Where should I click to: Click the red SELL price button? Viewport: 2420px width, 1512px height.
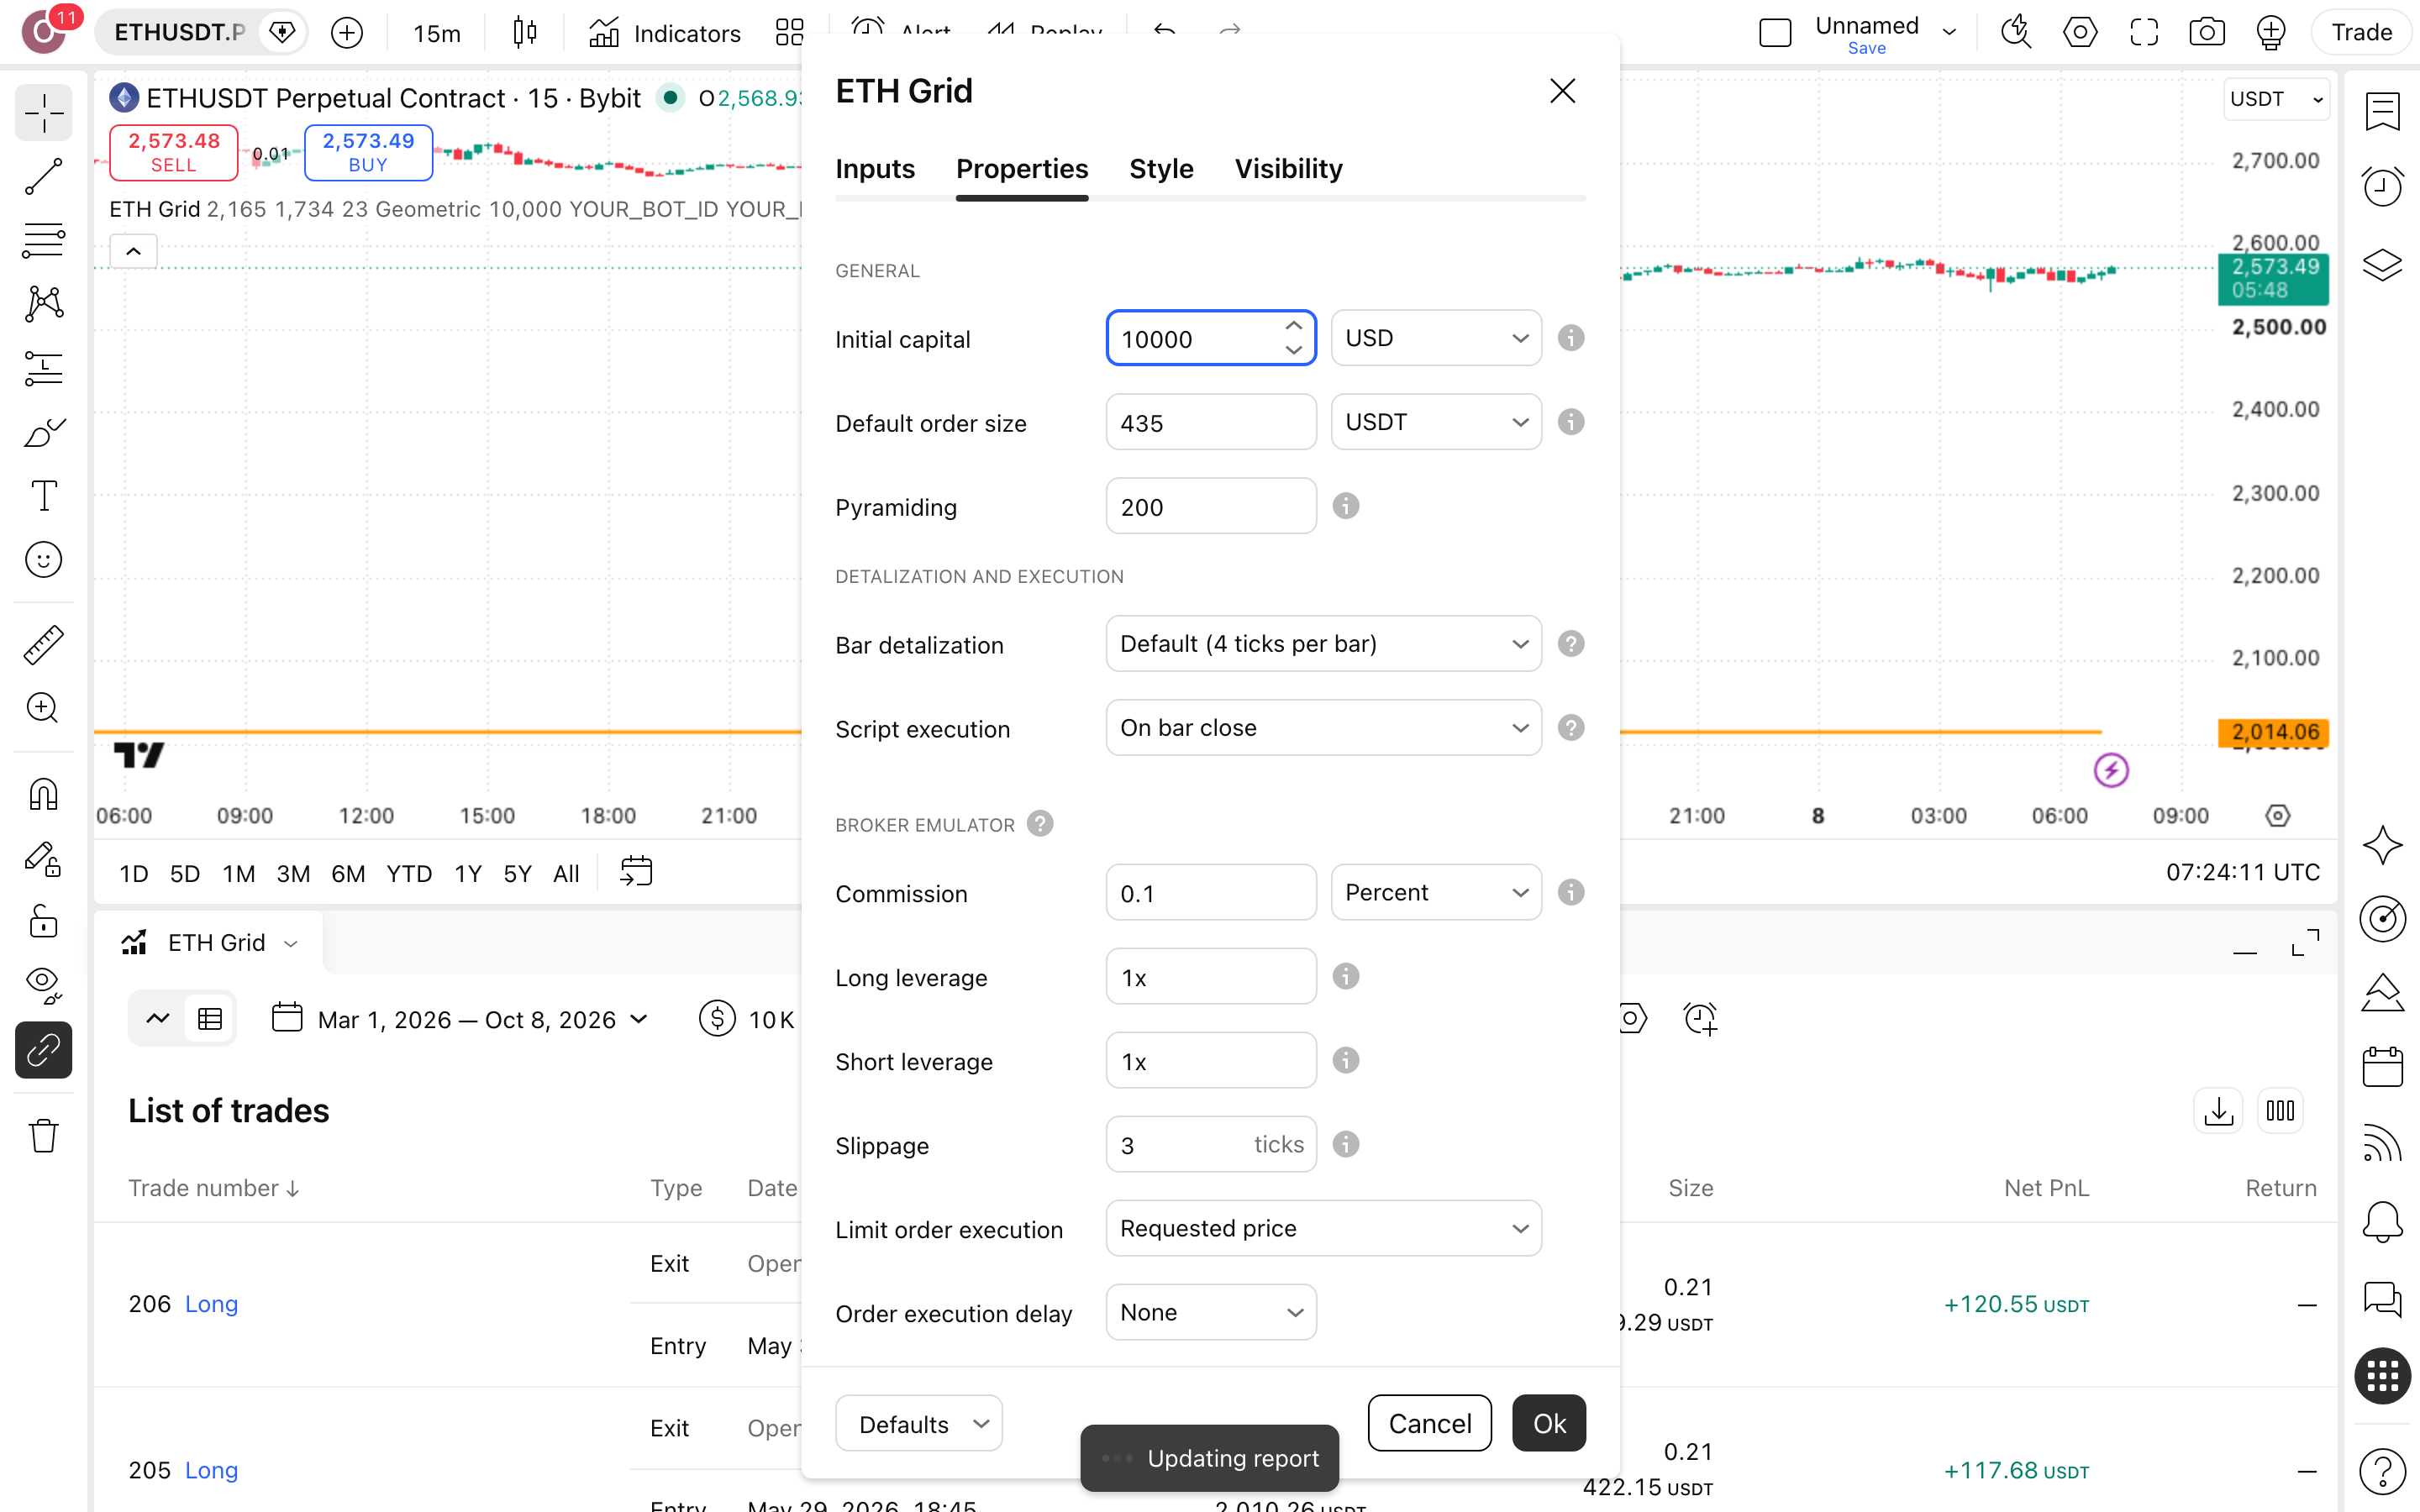173,152
